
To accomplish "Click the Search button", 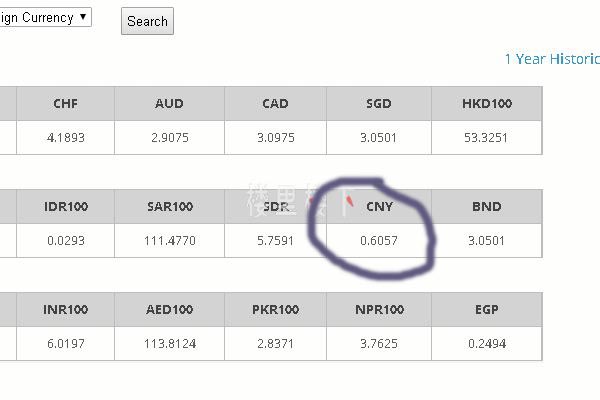I will point(147,21).
